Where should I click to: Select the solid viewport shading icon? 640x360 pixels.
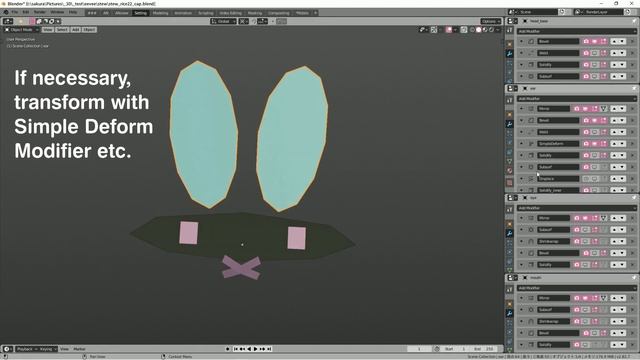click(x=478, y=30)
